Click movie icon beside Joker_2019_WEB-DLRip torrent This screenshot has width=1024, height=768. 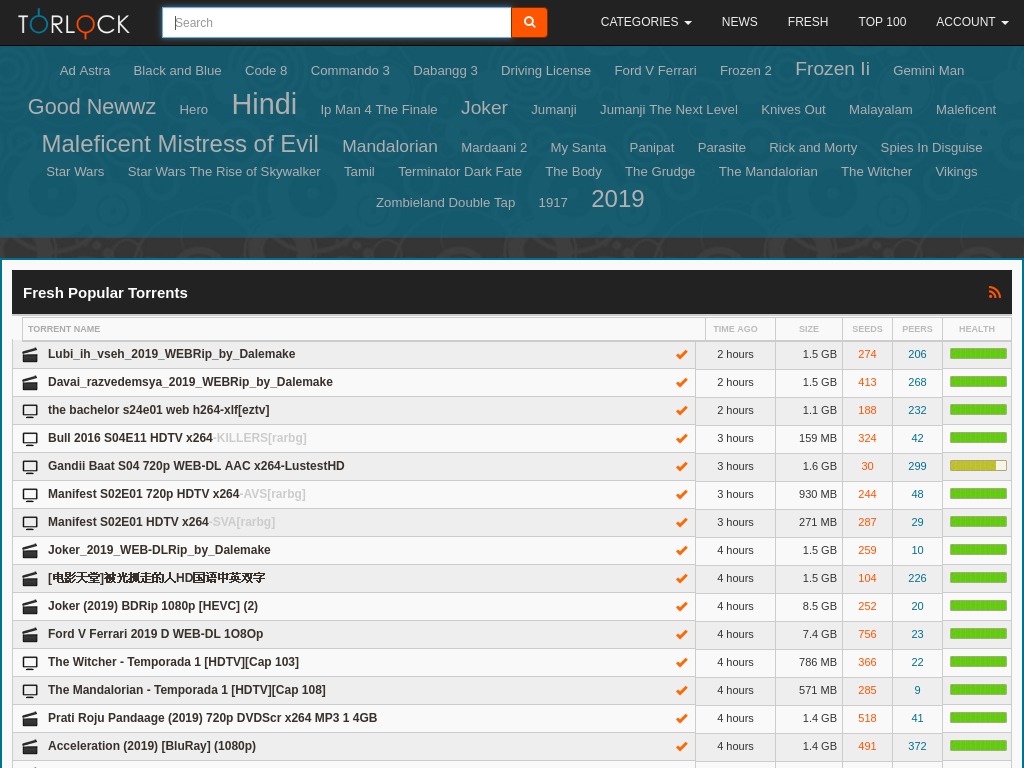coord(30,551)
